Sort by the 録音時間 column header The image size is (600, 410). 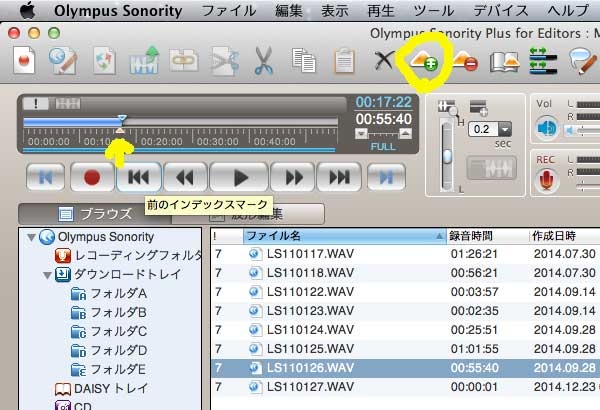[x=488, y=236]
